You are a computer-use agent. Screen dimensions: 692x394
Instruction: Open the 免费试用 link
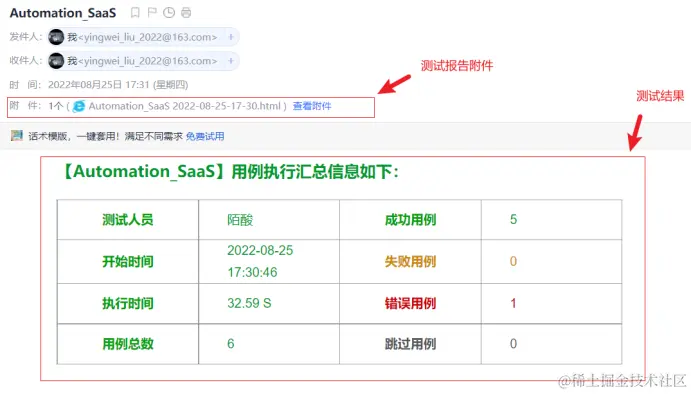[205, 136]
